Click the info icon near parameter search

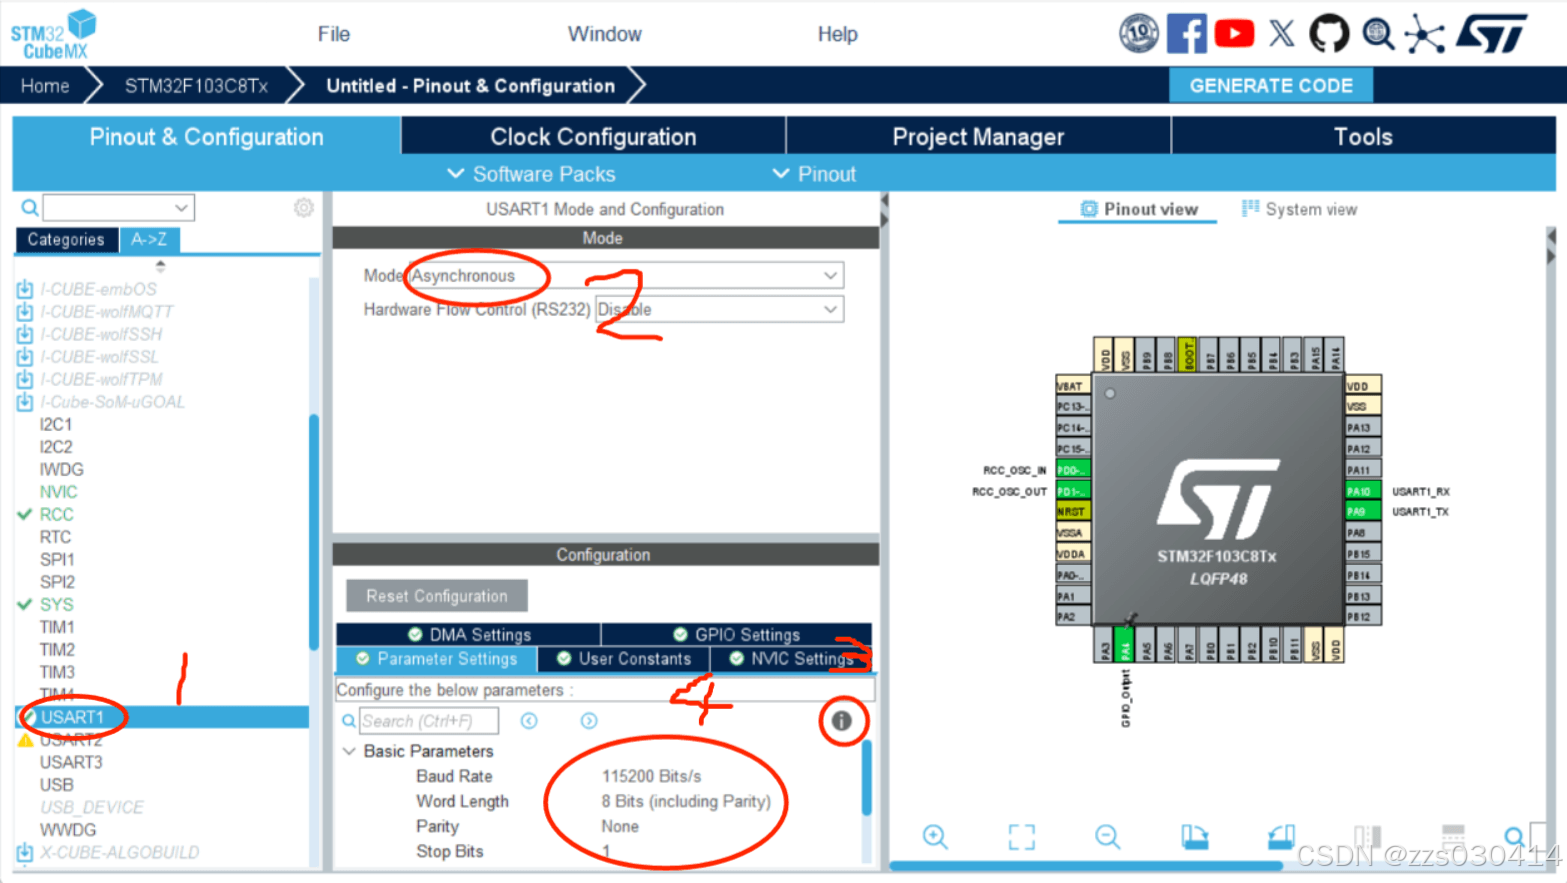843,721
